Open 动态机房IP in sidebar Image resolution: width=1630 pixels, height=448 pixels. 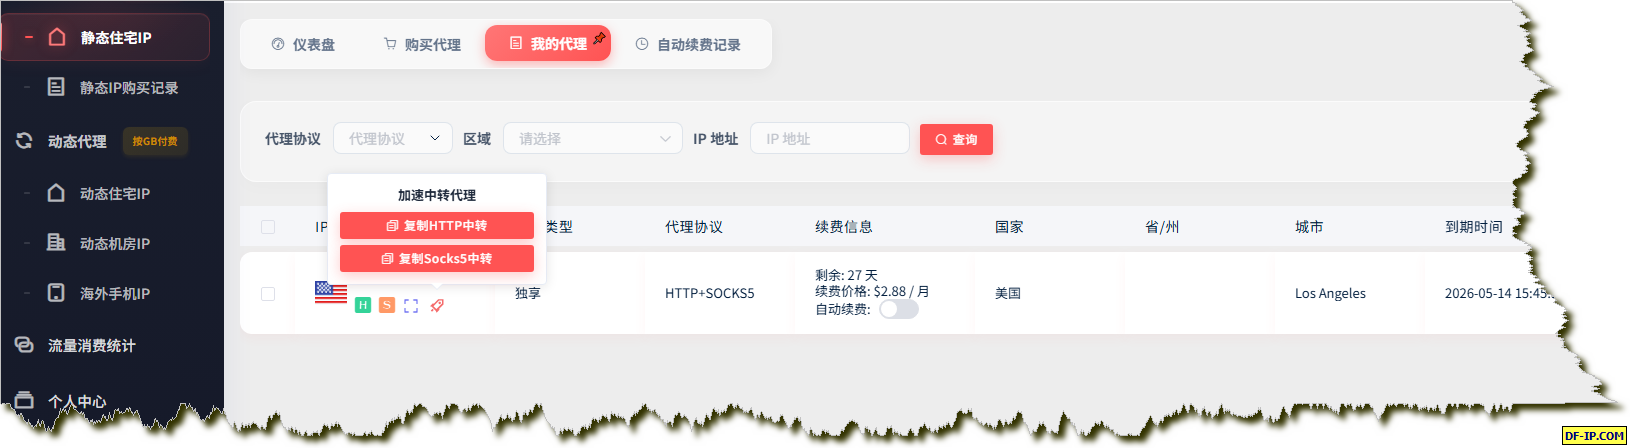[113, 243]
